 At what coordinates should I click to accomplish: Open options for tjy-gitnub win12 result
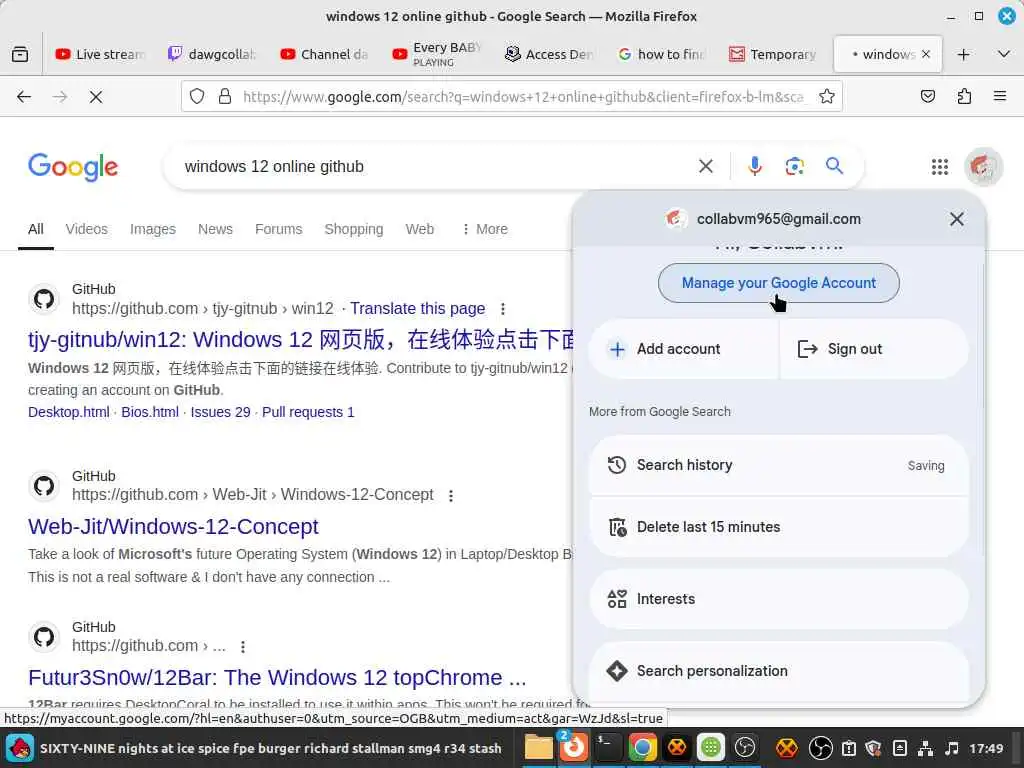[x=502, y=309]
